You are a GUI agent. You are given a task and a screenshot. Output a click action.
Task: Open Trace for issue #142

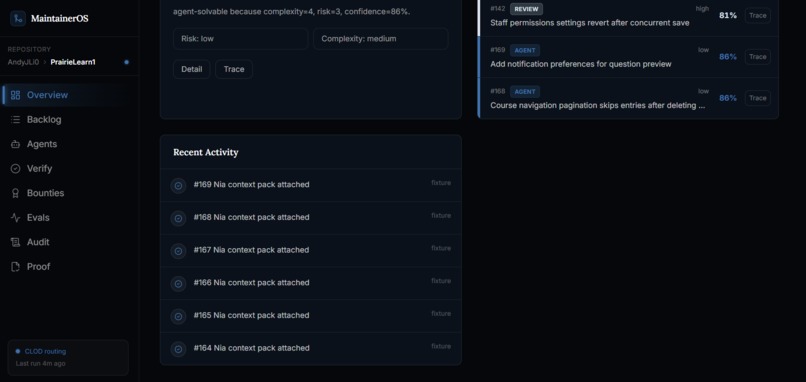tap(757, 15)
